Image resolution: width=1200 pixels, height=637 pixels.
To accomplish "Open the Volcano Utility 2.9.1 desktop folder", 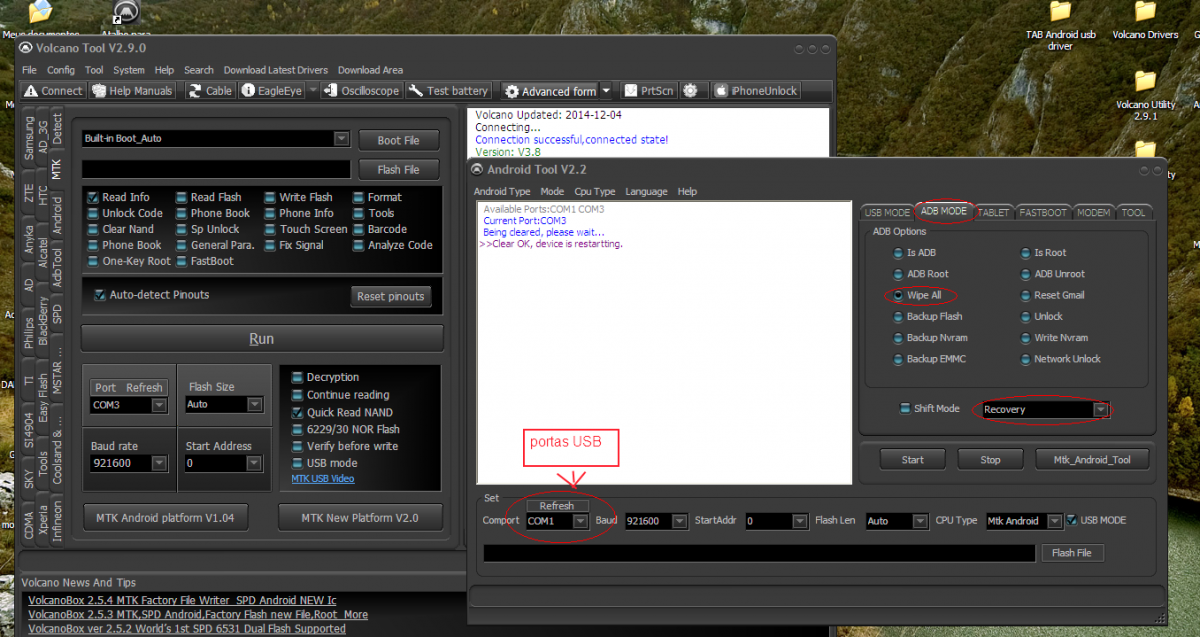I will click(x=1146, y=94).
